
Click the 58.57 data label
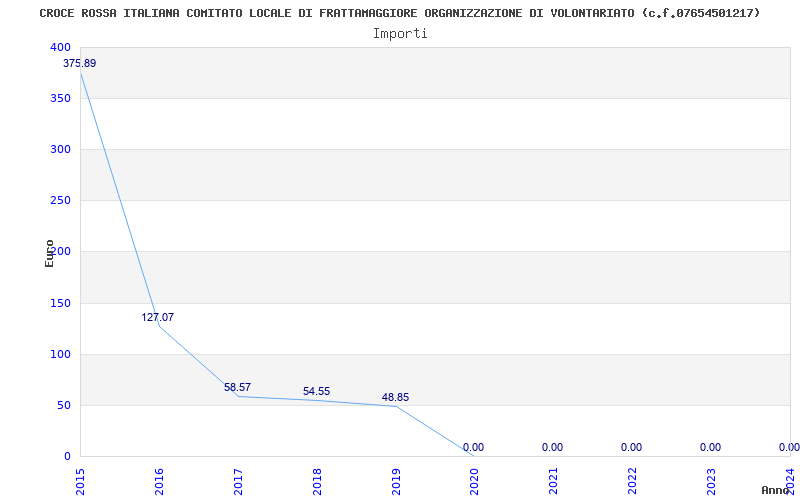(x=237, y=387)
